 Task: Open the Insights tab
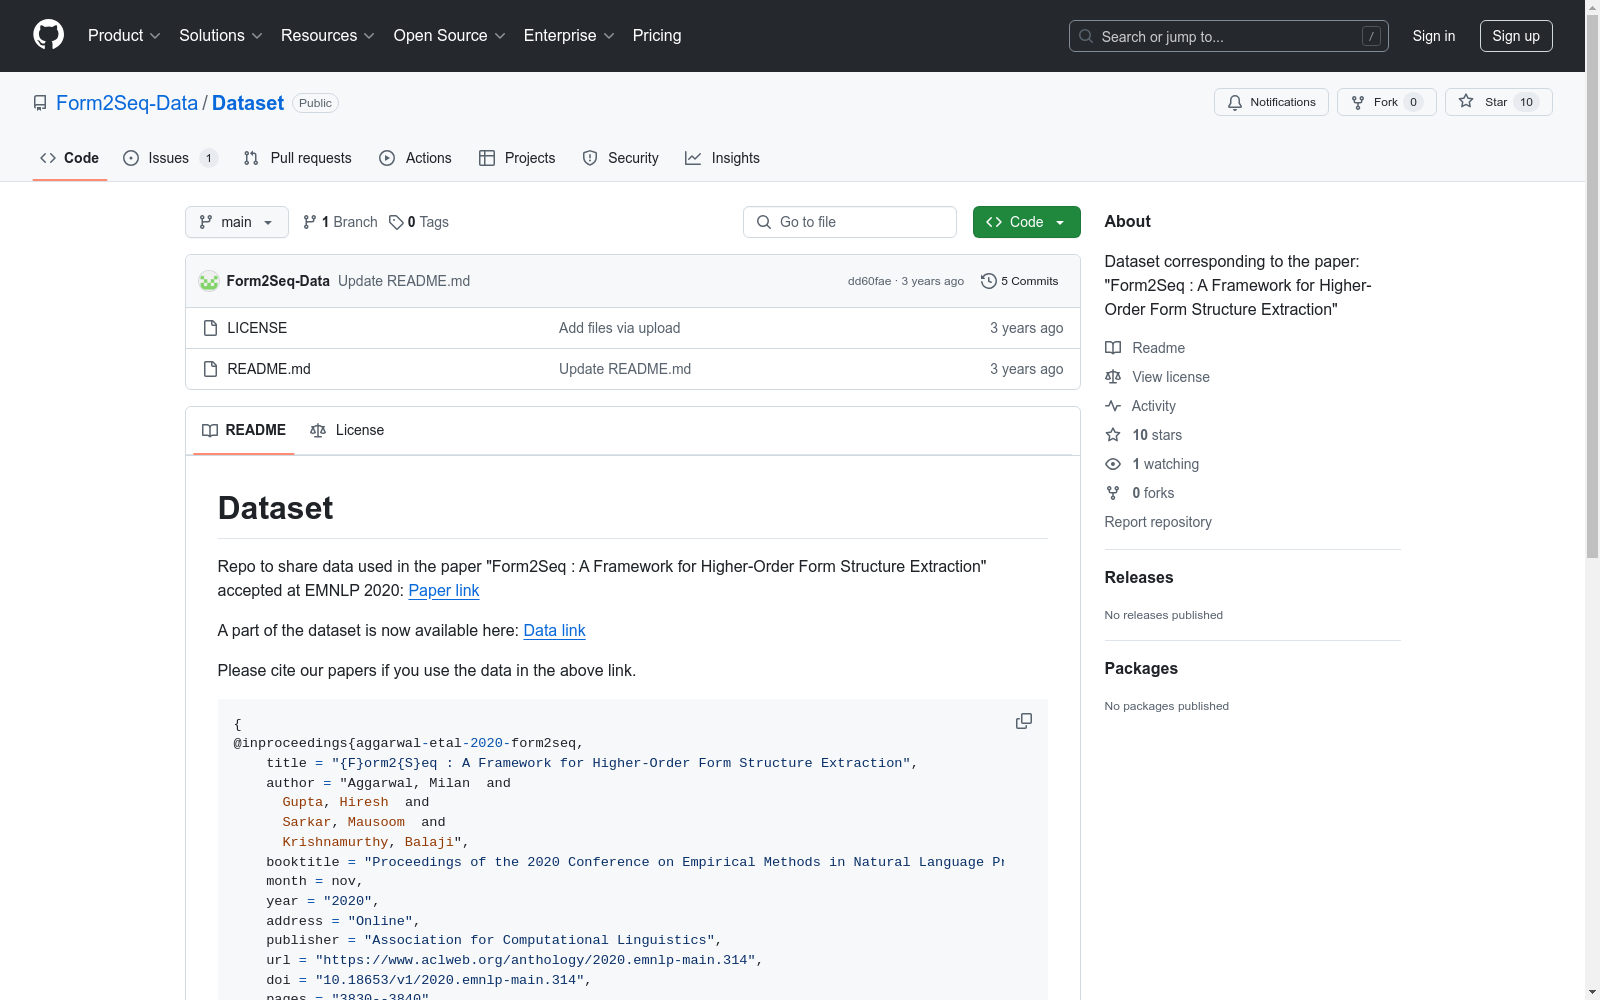(x=722, y=158)
